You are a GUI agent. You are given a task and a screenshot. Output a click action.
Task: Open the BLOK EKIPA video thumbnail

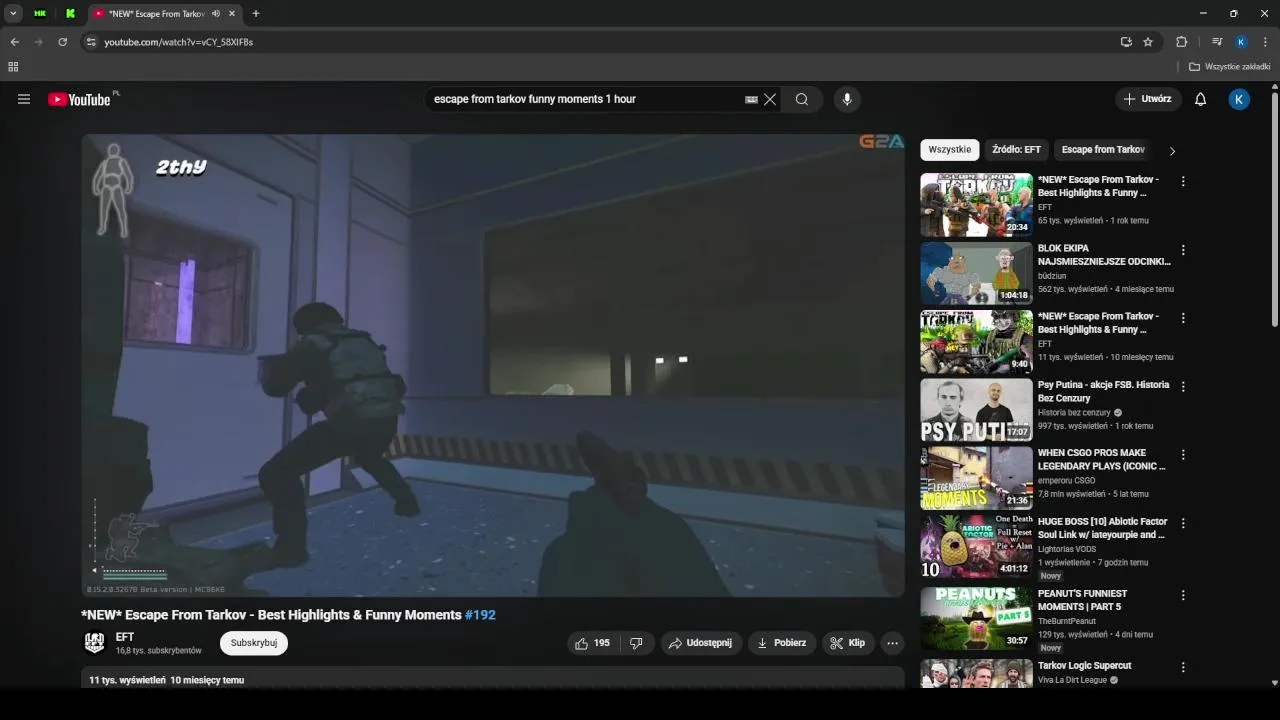976,273
